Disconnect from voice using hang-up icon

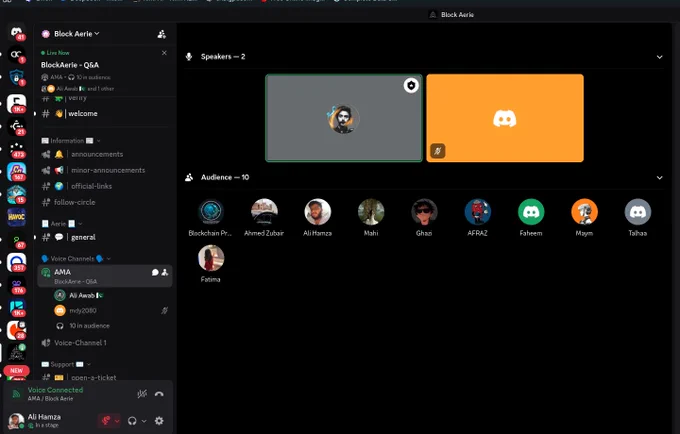coord(159,394)
